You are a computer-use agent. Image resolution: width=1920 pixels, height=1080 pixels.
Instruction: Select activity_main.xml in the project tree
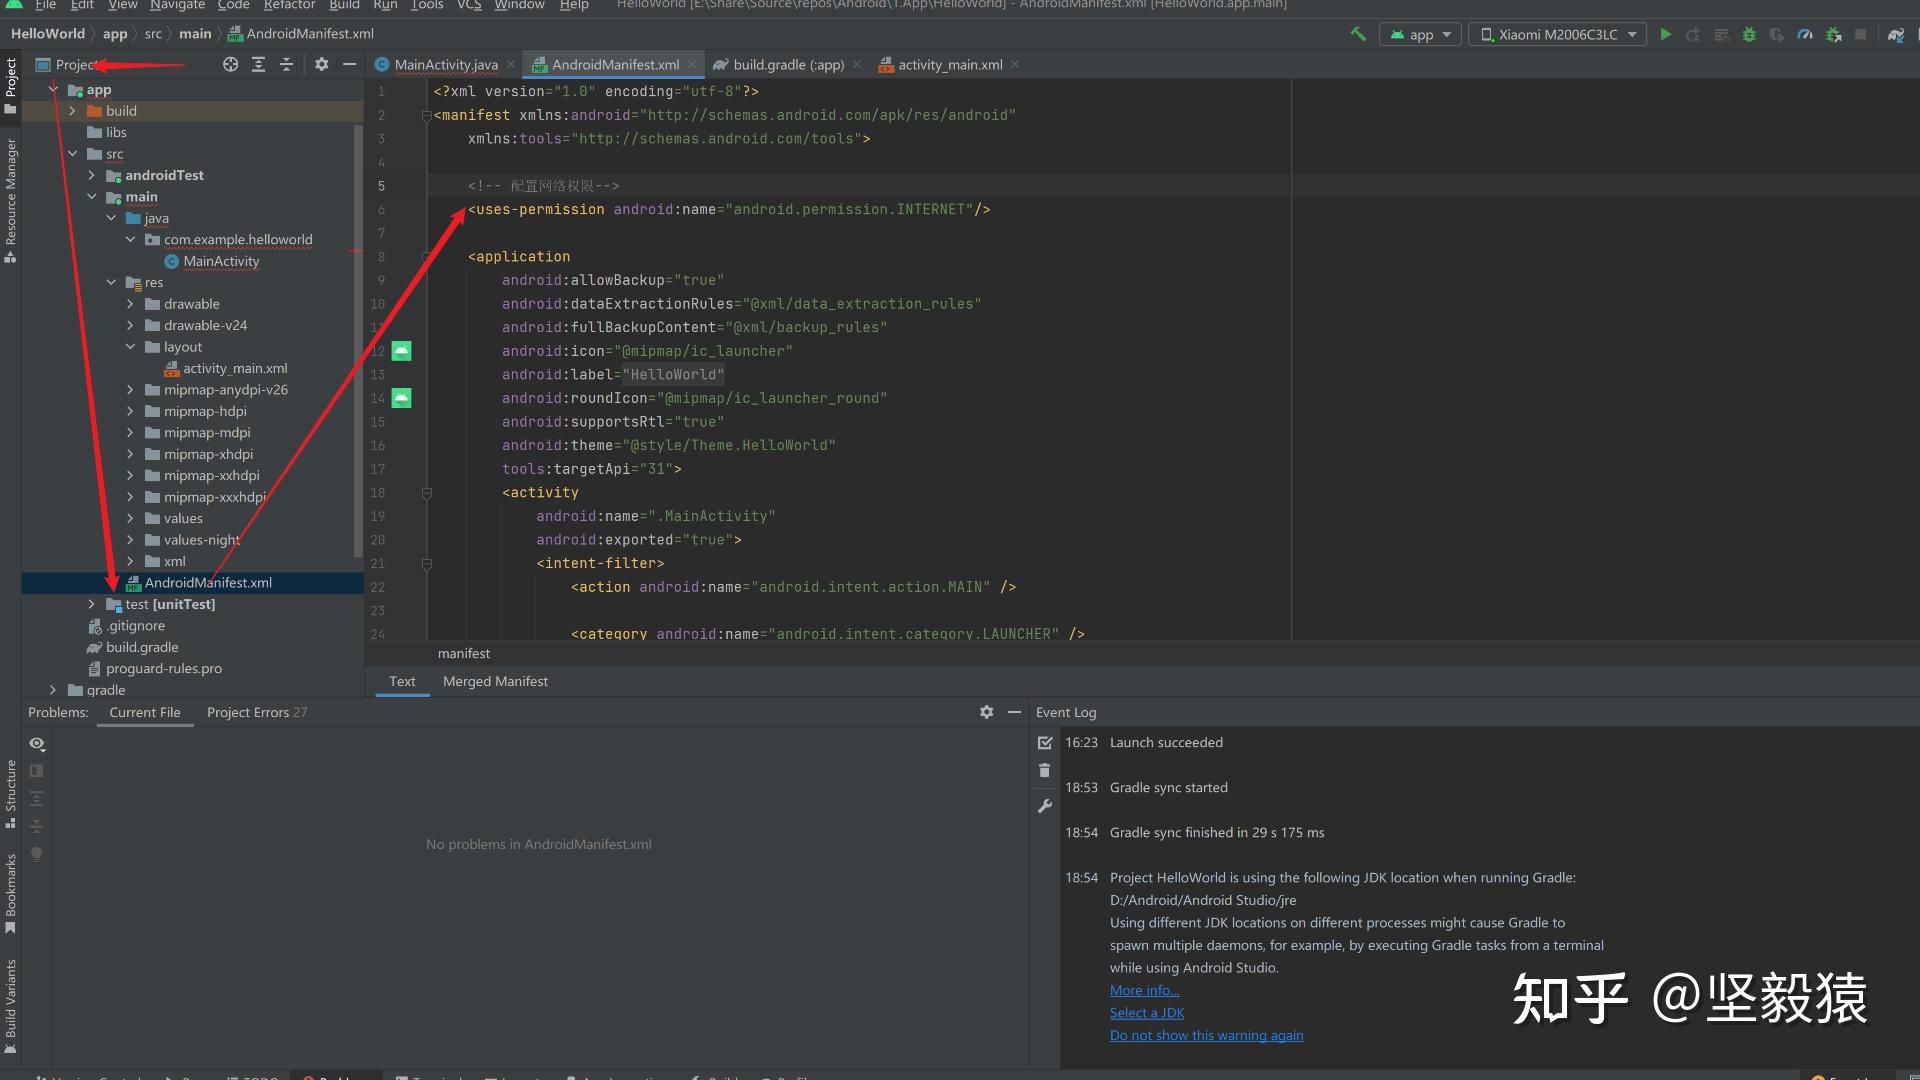[x=235, y=368]
